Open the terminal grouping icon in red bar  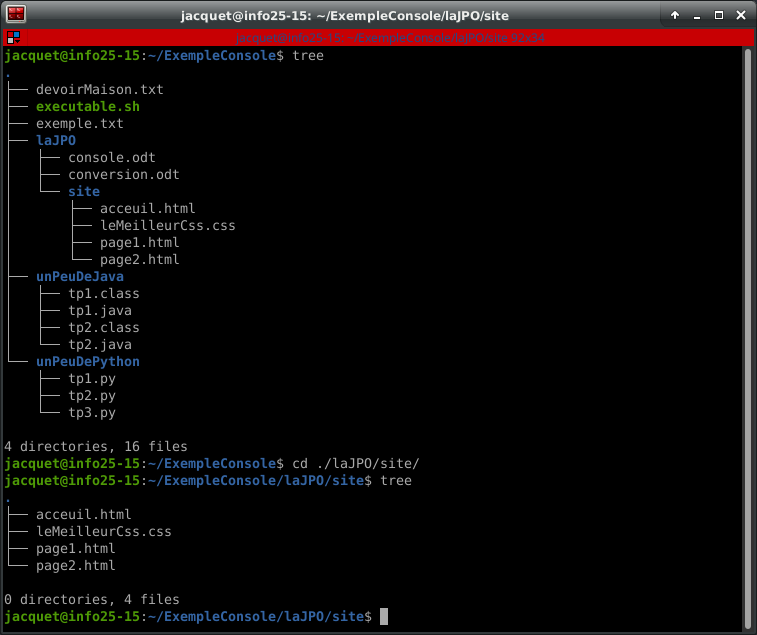click(x=12, y=37)
